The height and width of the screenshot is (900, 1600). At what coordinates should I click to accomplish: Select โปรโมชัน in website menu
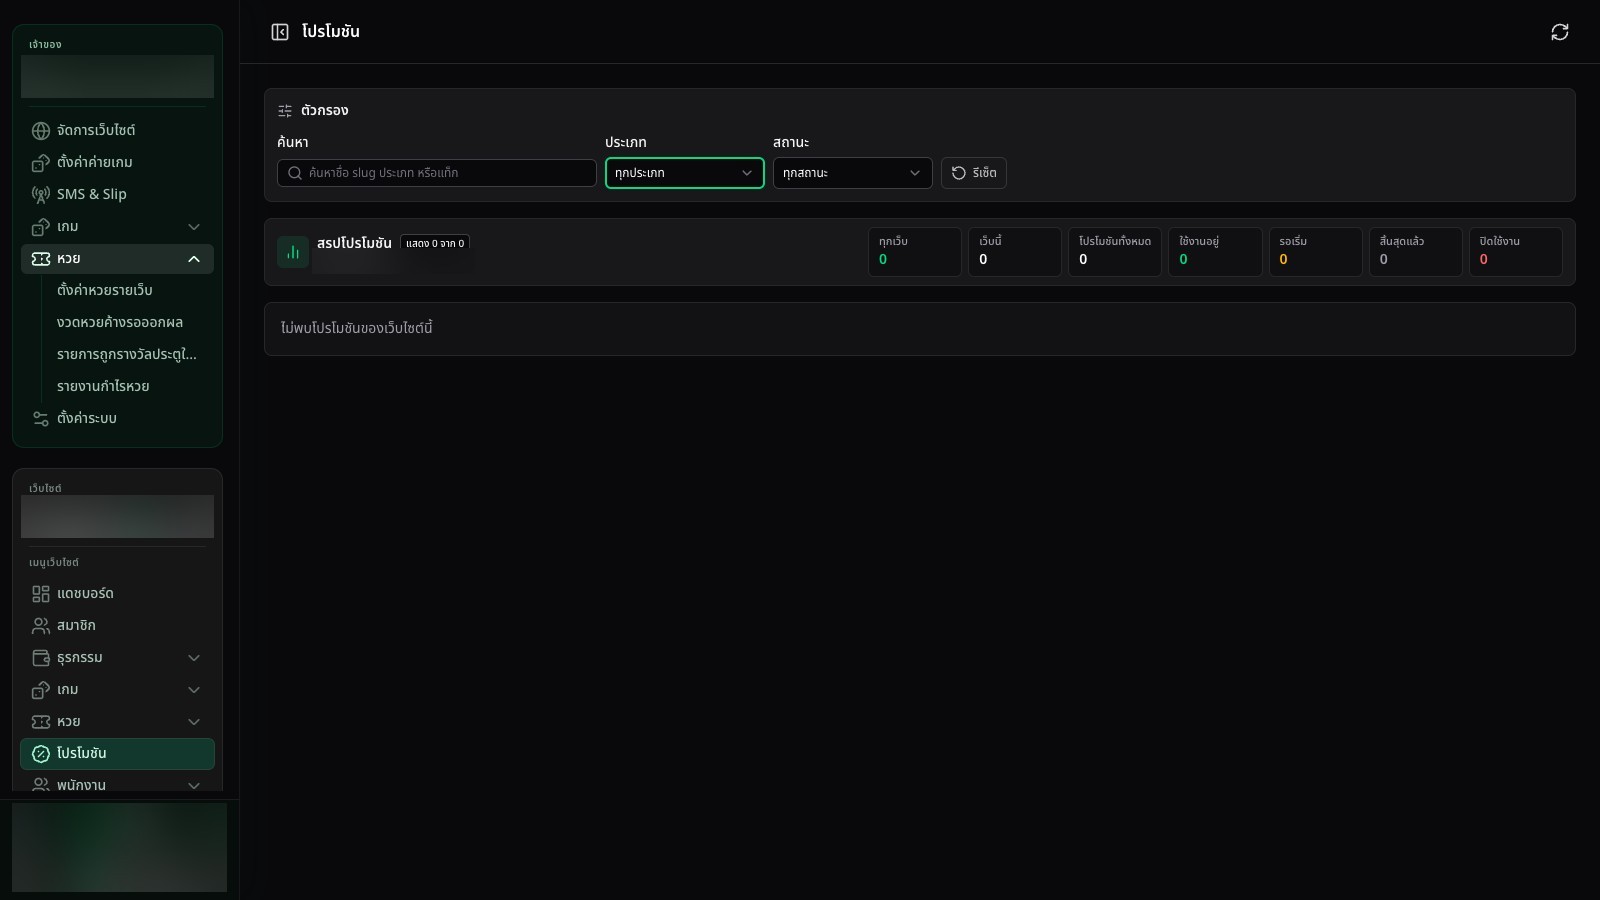[117, 754]
